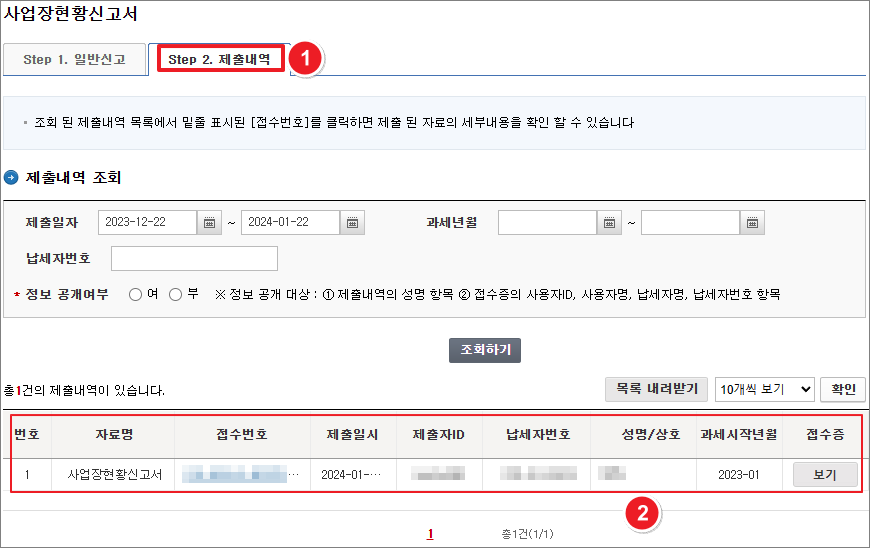Switch to Step 1. 일반신고 tab
This screenshot has width=870, height=548.
[74, 60]
